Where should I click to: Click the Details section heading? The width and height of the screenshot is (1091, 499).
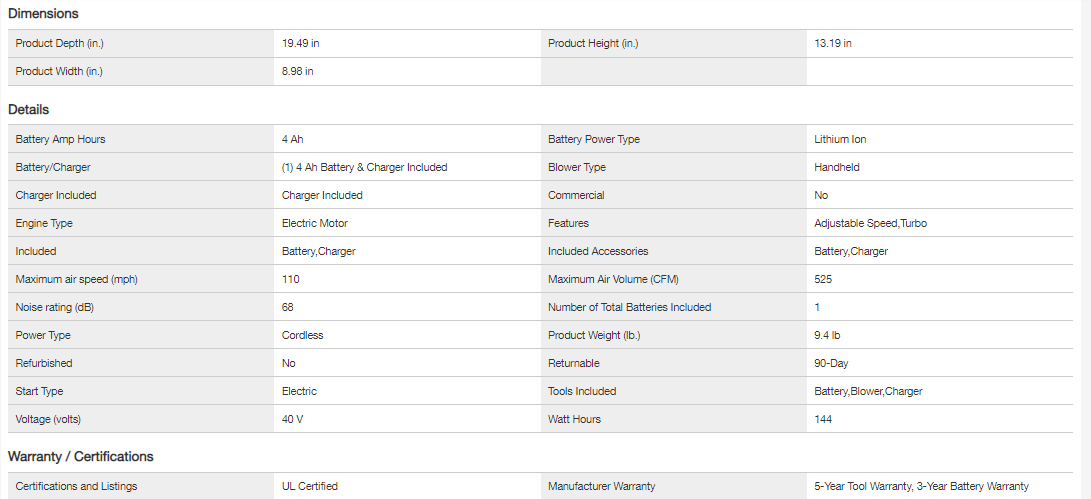pyautogui.click(x=29, y=110)
